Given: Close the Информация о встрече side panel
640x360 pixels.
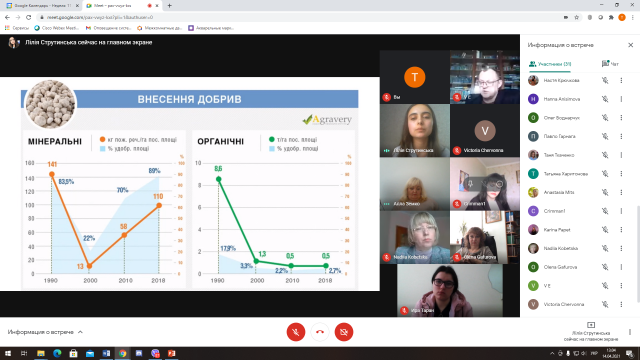Looking at the screenshot, I should (630, 45).
